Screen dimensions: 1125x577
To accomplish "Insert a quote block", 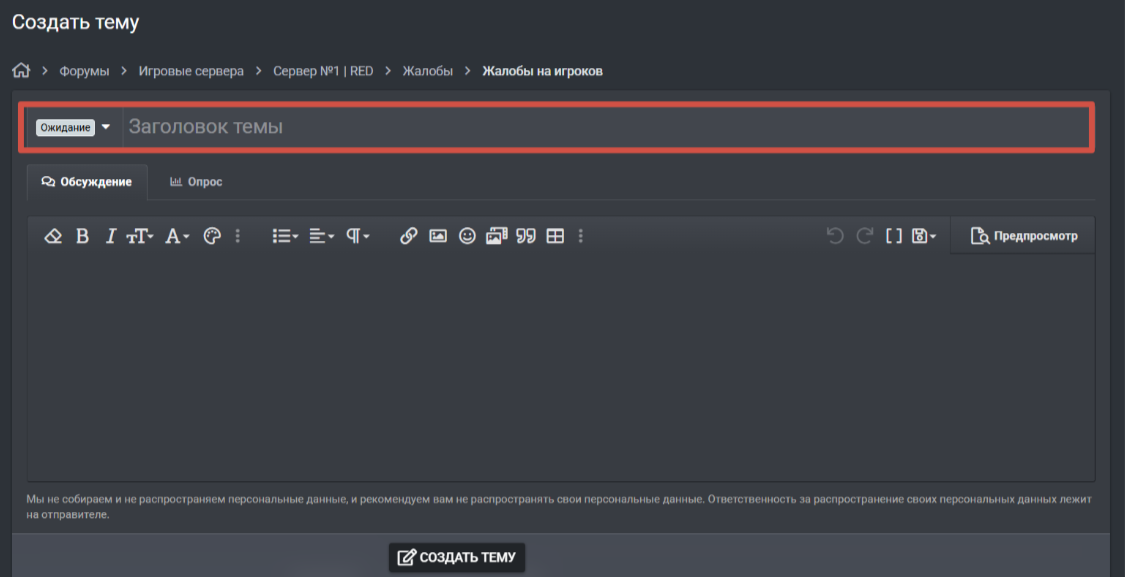I will pyautogui.click(x=526, y=236).
